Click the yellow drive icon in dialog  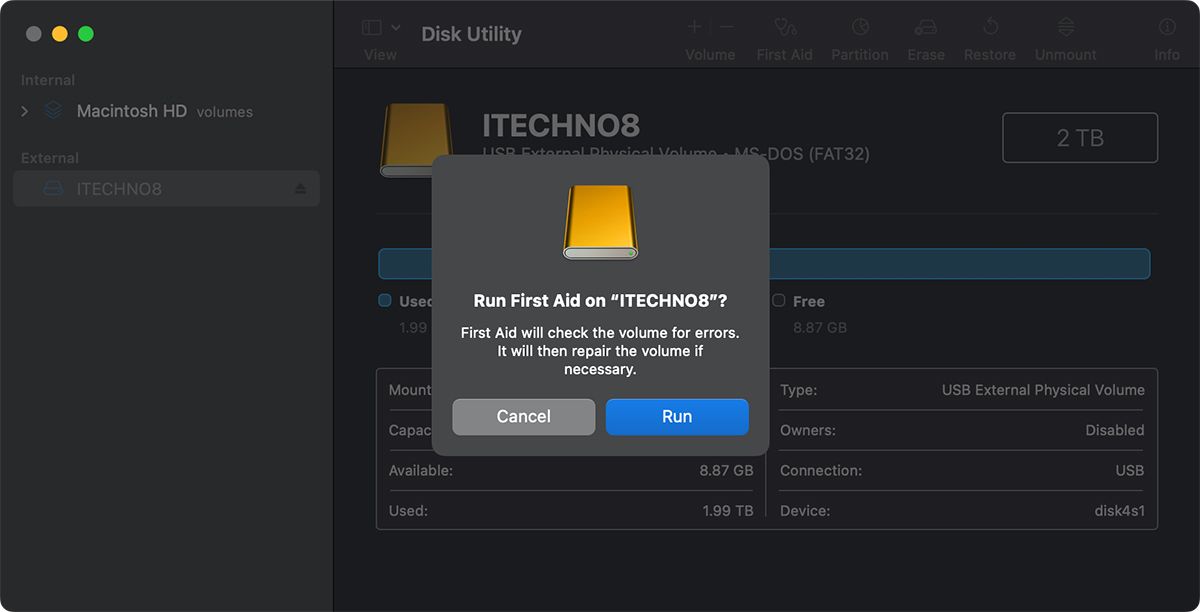[x=600, y=222]
